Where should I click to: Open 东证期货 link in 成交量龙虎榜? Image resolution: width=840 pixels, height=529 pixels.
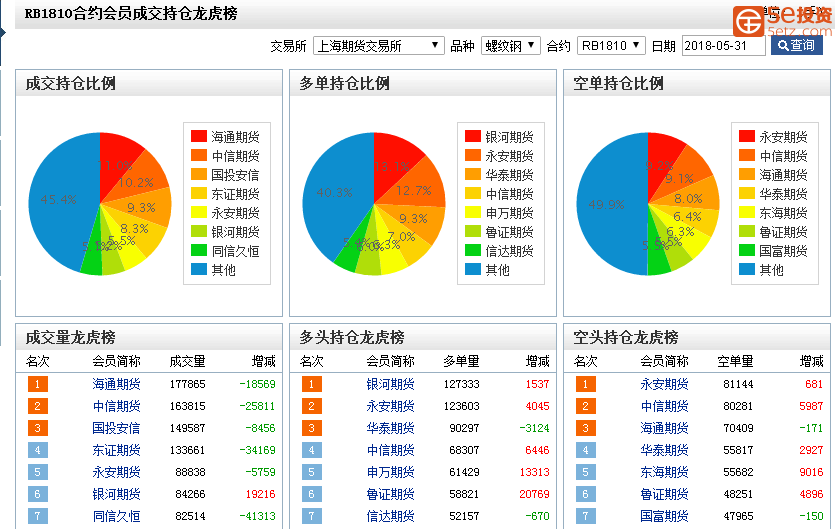pyautogui.click(x=116, y=450)
